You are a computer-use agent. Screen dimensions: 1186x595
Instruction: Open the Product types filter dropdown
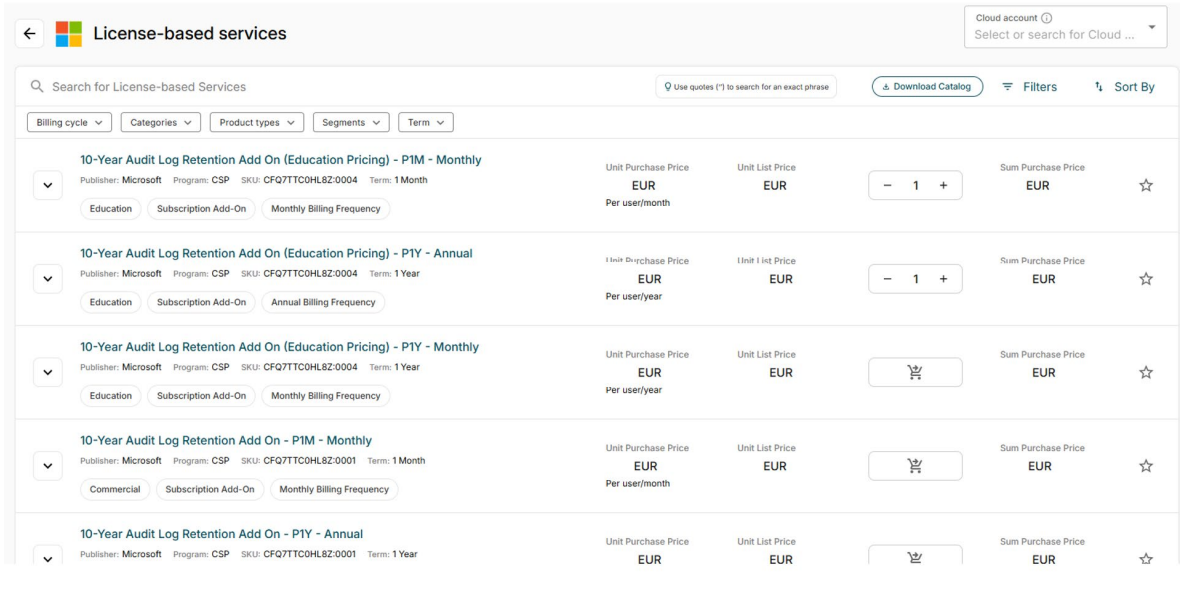[x=257, y=122]
